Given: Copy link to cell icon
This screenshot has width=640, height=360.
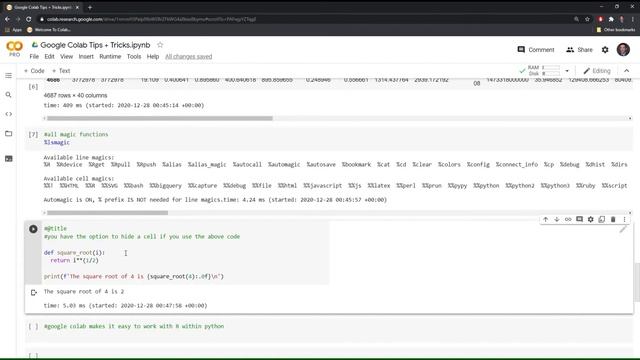Looking at the screenshot, I should tap(568, 220).
